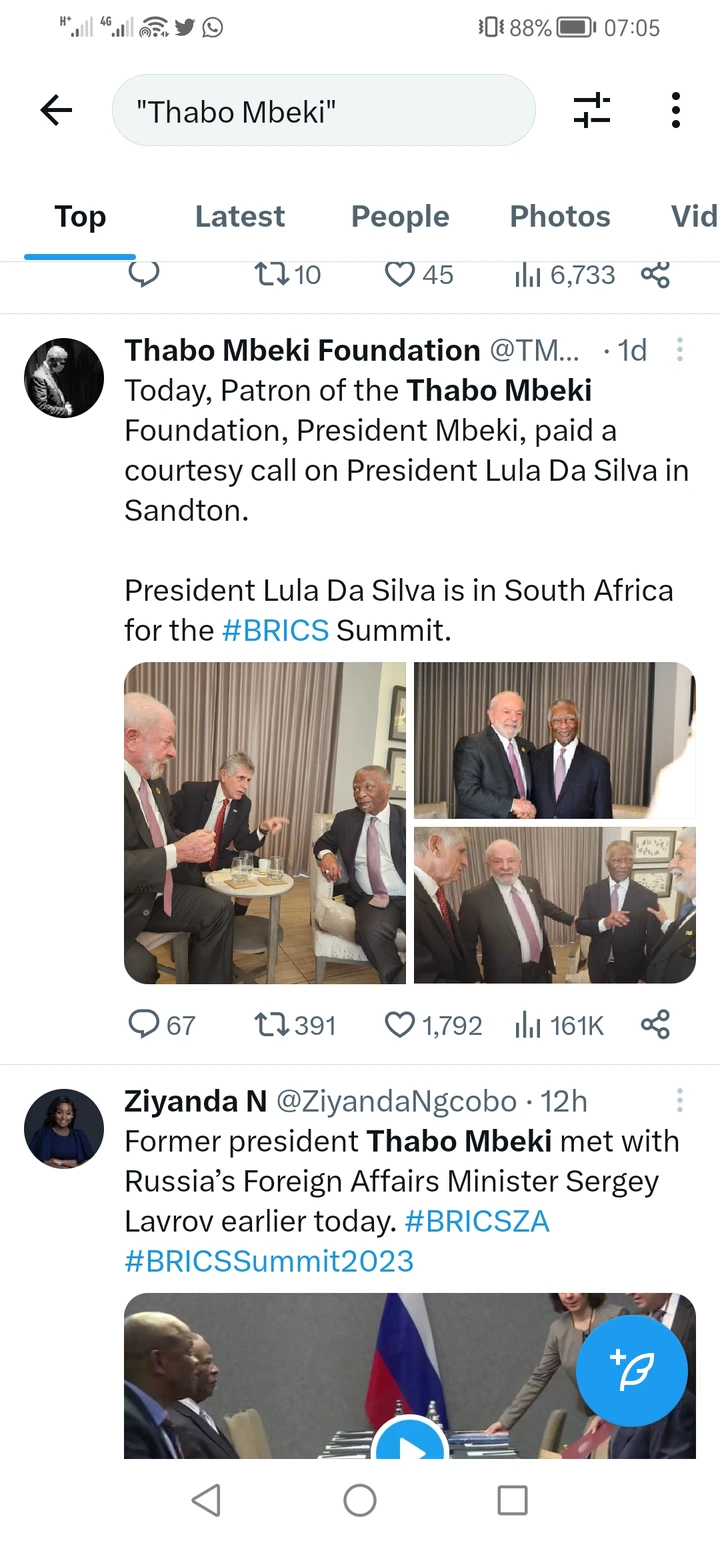The width and height of the screenshot is (720, 1541).
Task: Compose a new tweet with floating button
Action: (632, 1371)
